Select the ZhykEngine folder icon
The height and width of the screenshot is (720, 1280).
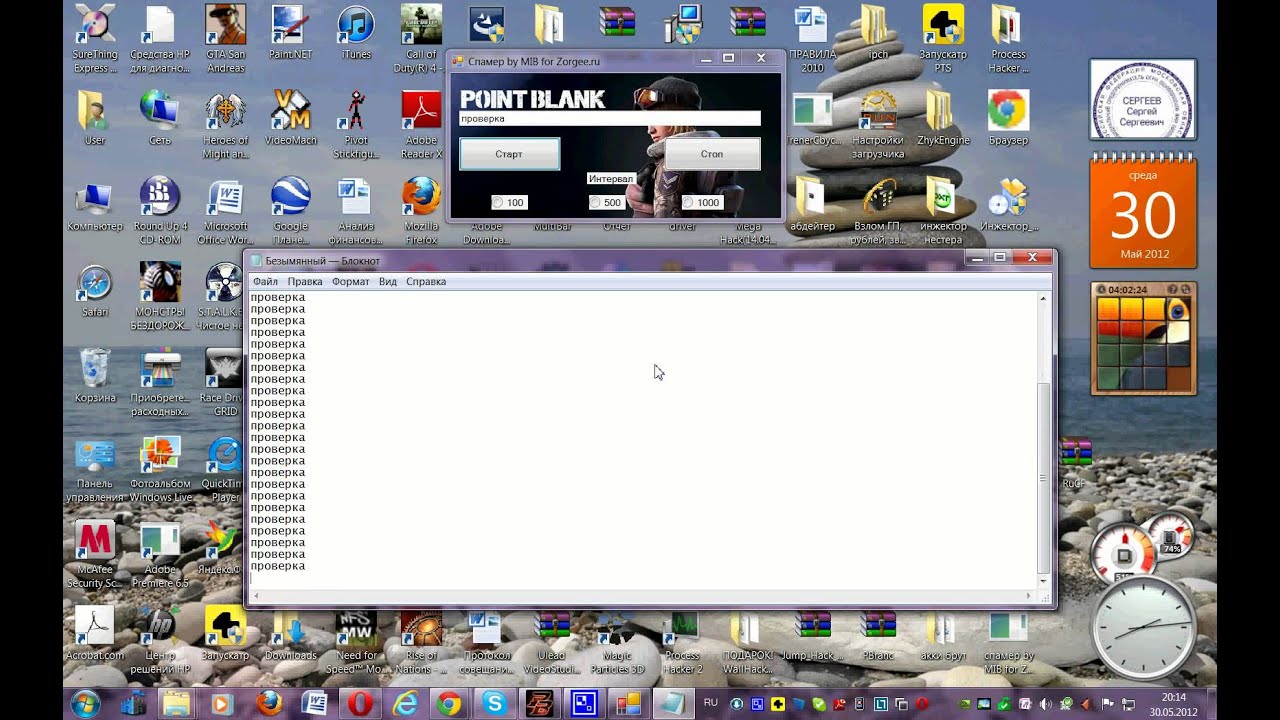pyautogui.click(x=943, y=118)
